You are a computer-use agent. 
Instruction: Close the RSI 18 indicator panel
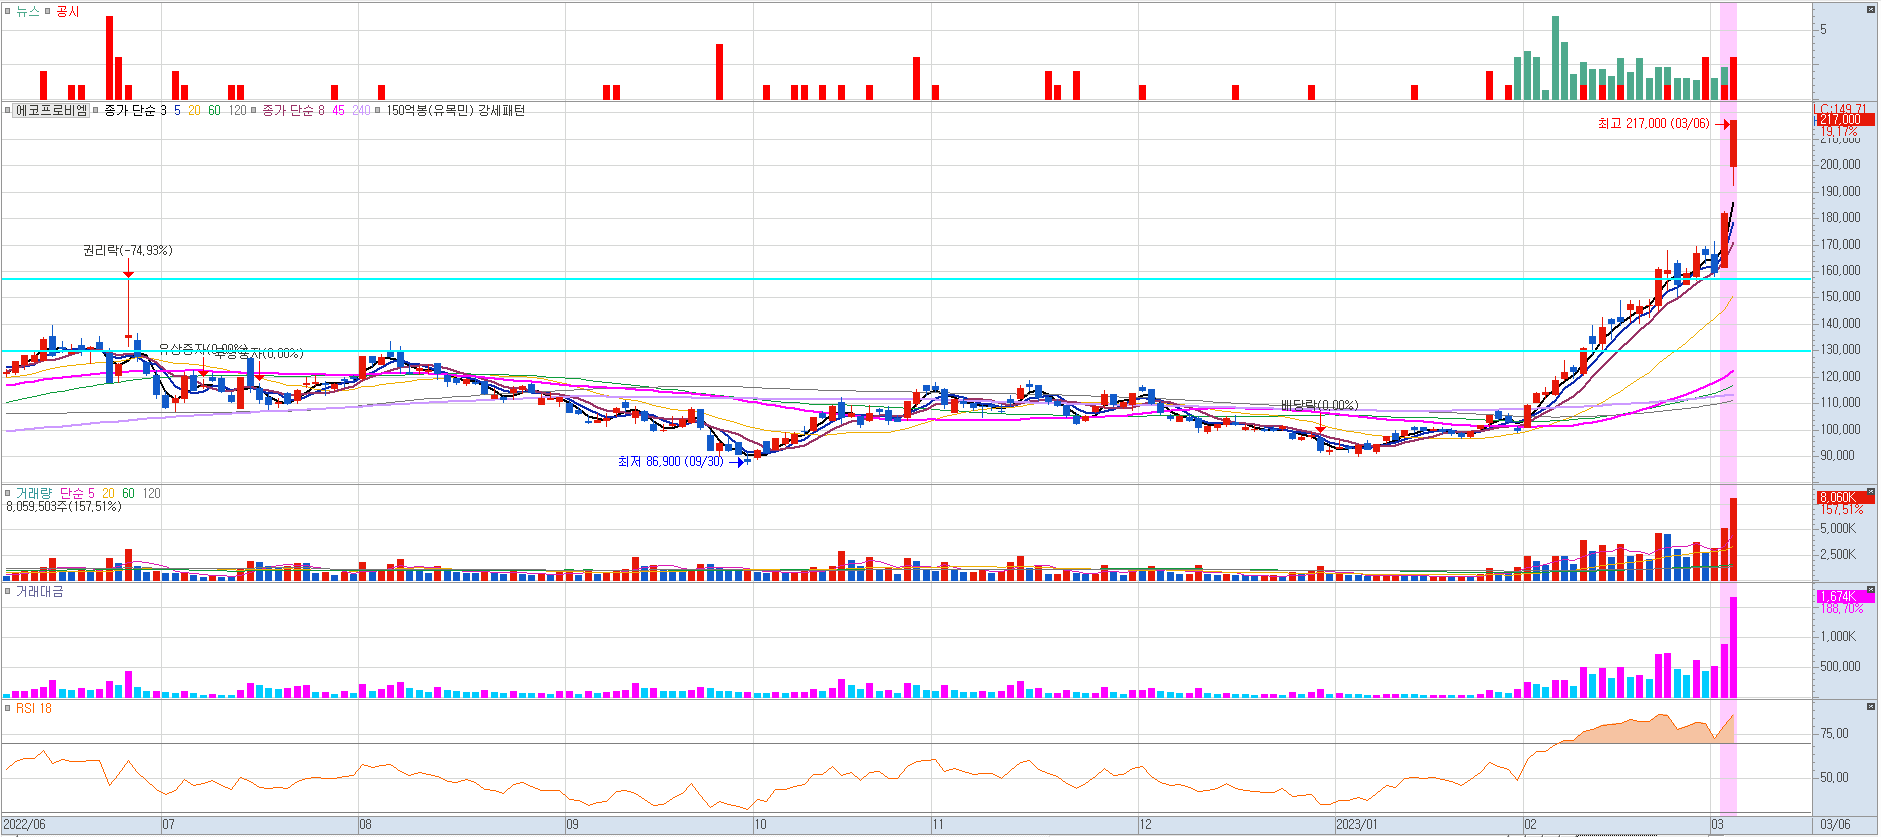[1871, 707]
